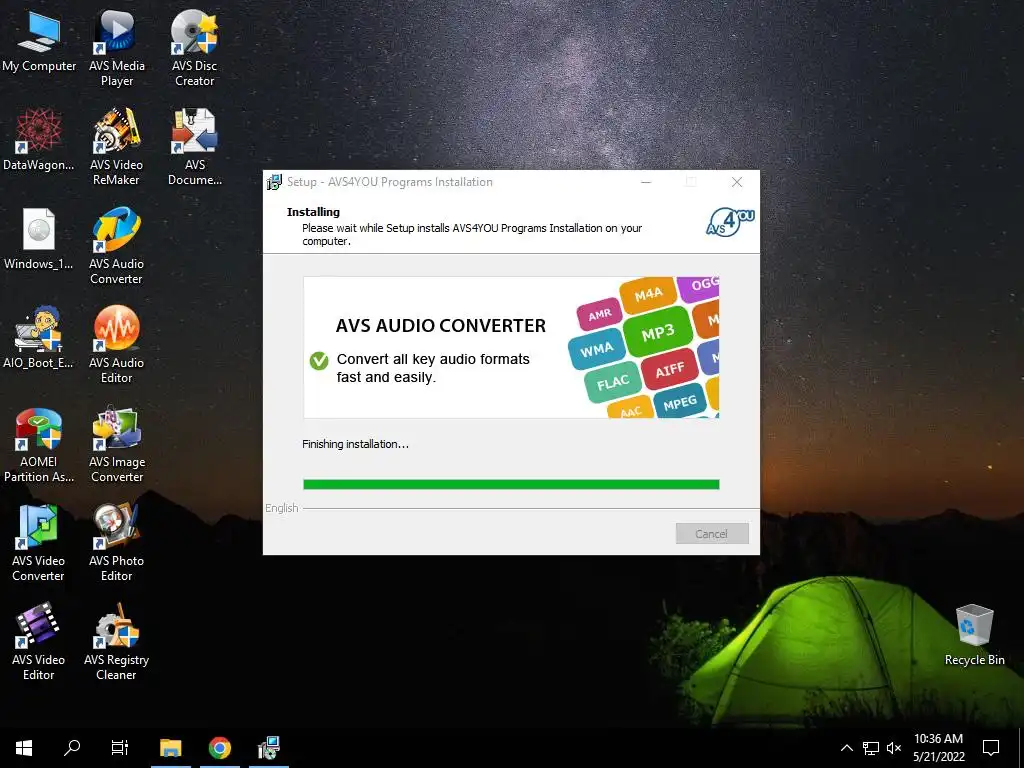Open Task View in taskbar
Image resolution: width=1024 pixels, height=768 pixels.
tap(120, 748)
